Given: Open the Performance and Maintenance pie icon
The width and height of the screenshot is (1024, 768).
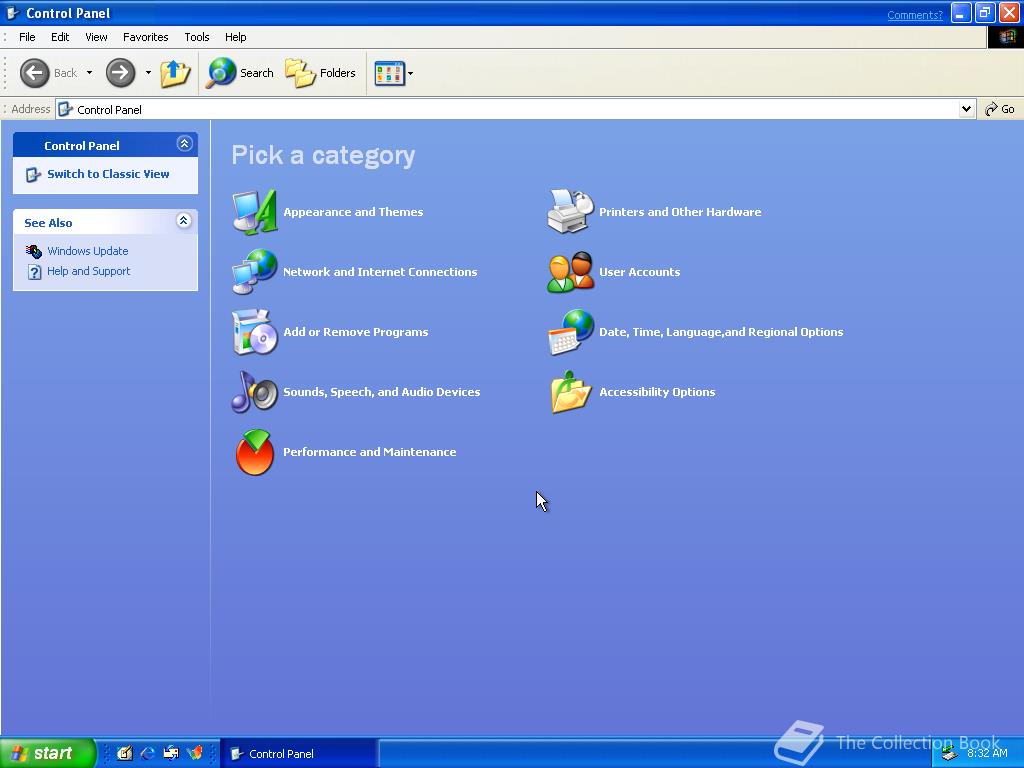Looking at the screenshot, I should (255, 452).
